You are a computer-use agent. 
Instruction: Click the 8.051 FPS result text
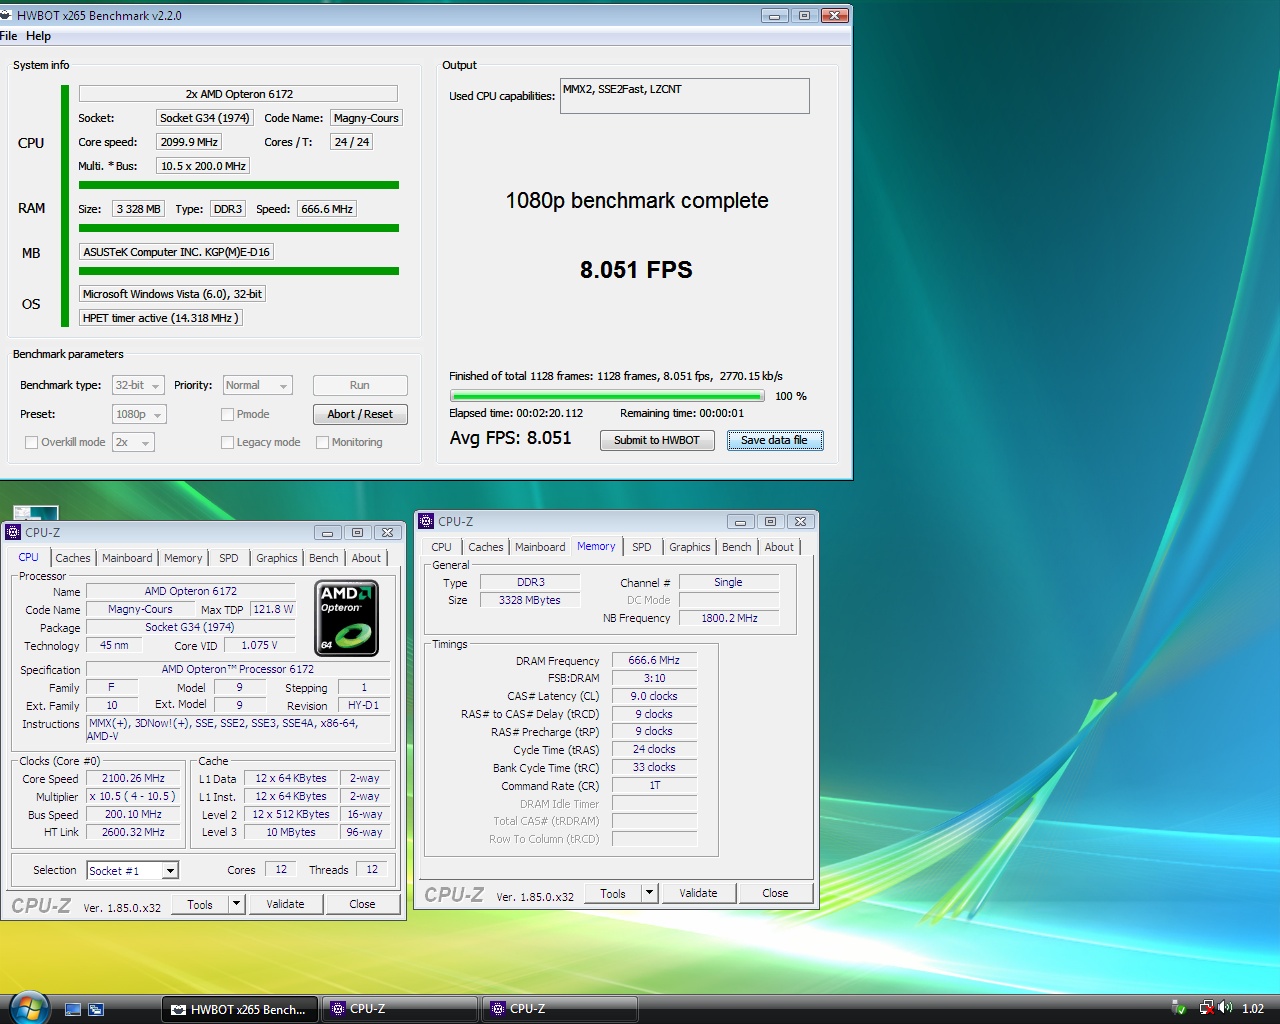636,270
